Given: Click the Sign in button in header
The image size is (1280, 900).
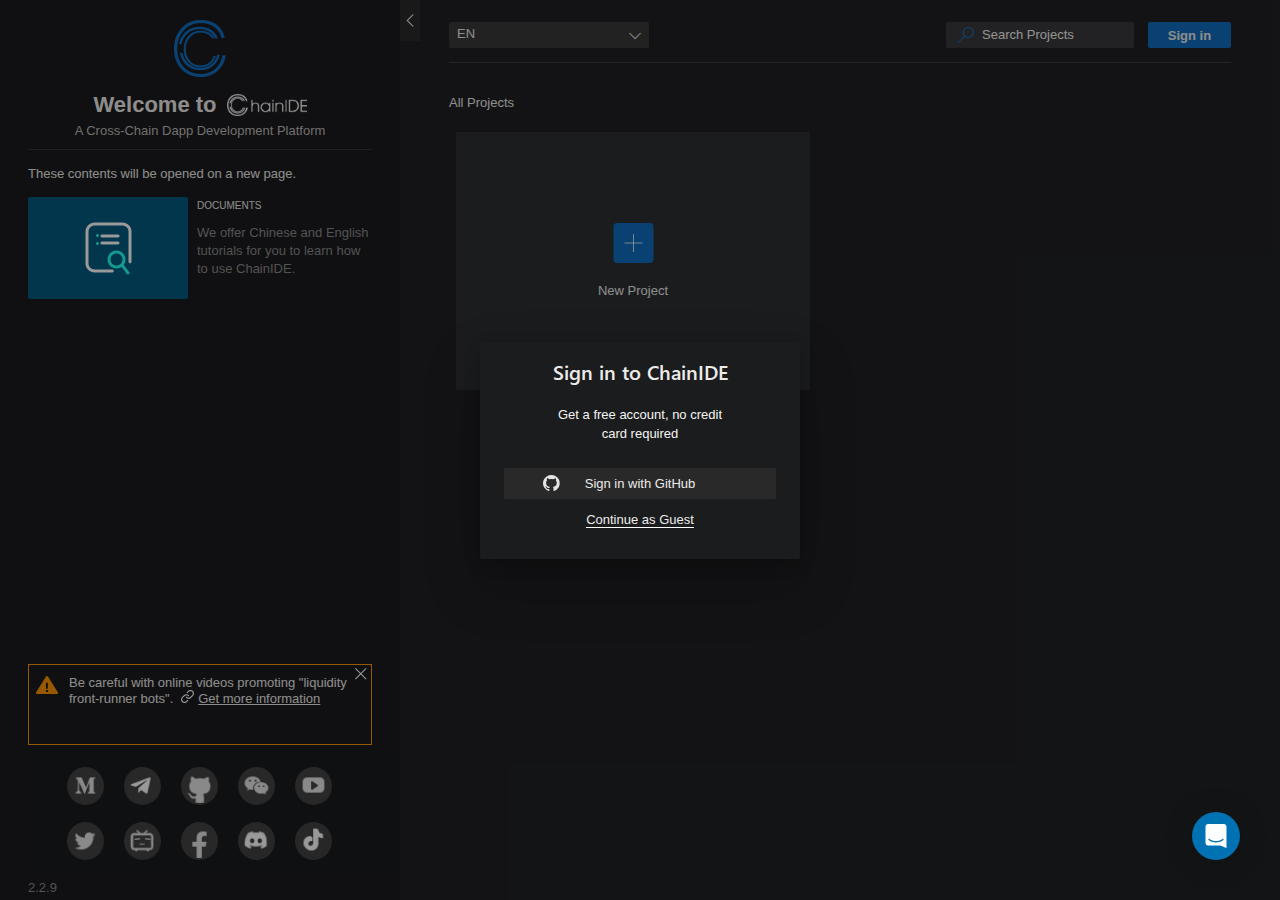Looking at the screenshot, I should (1189, 35).
